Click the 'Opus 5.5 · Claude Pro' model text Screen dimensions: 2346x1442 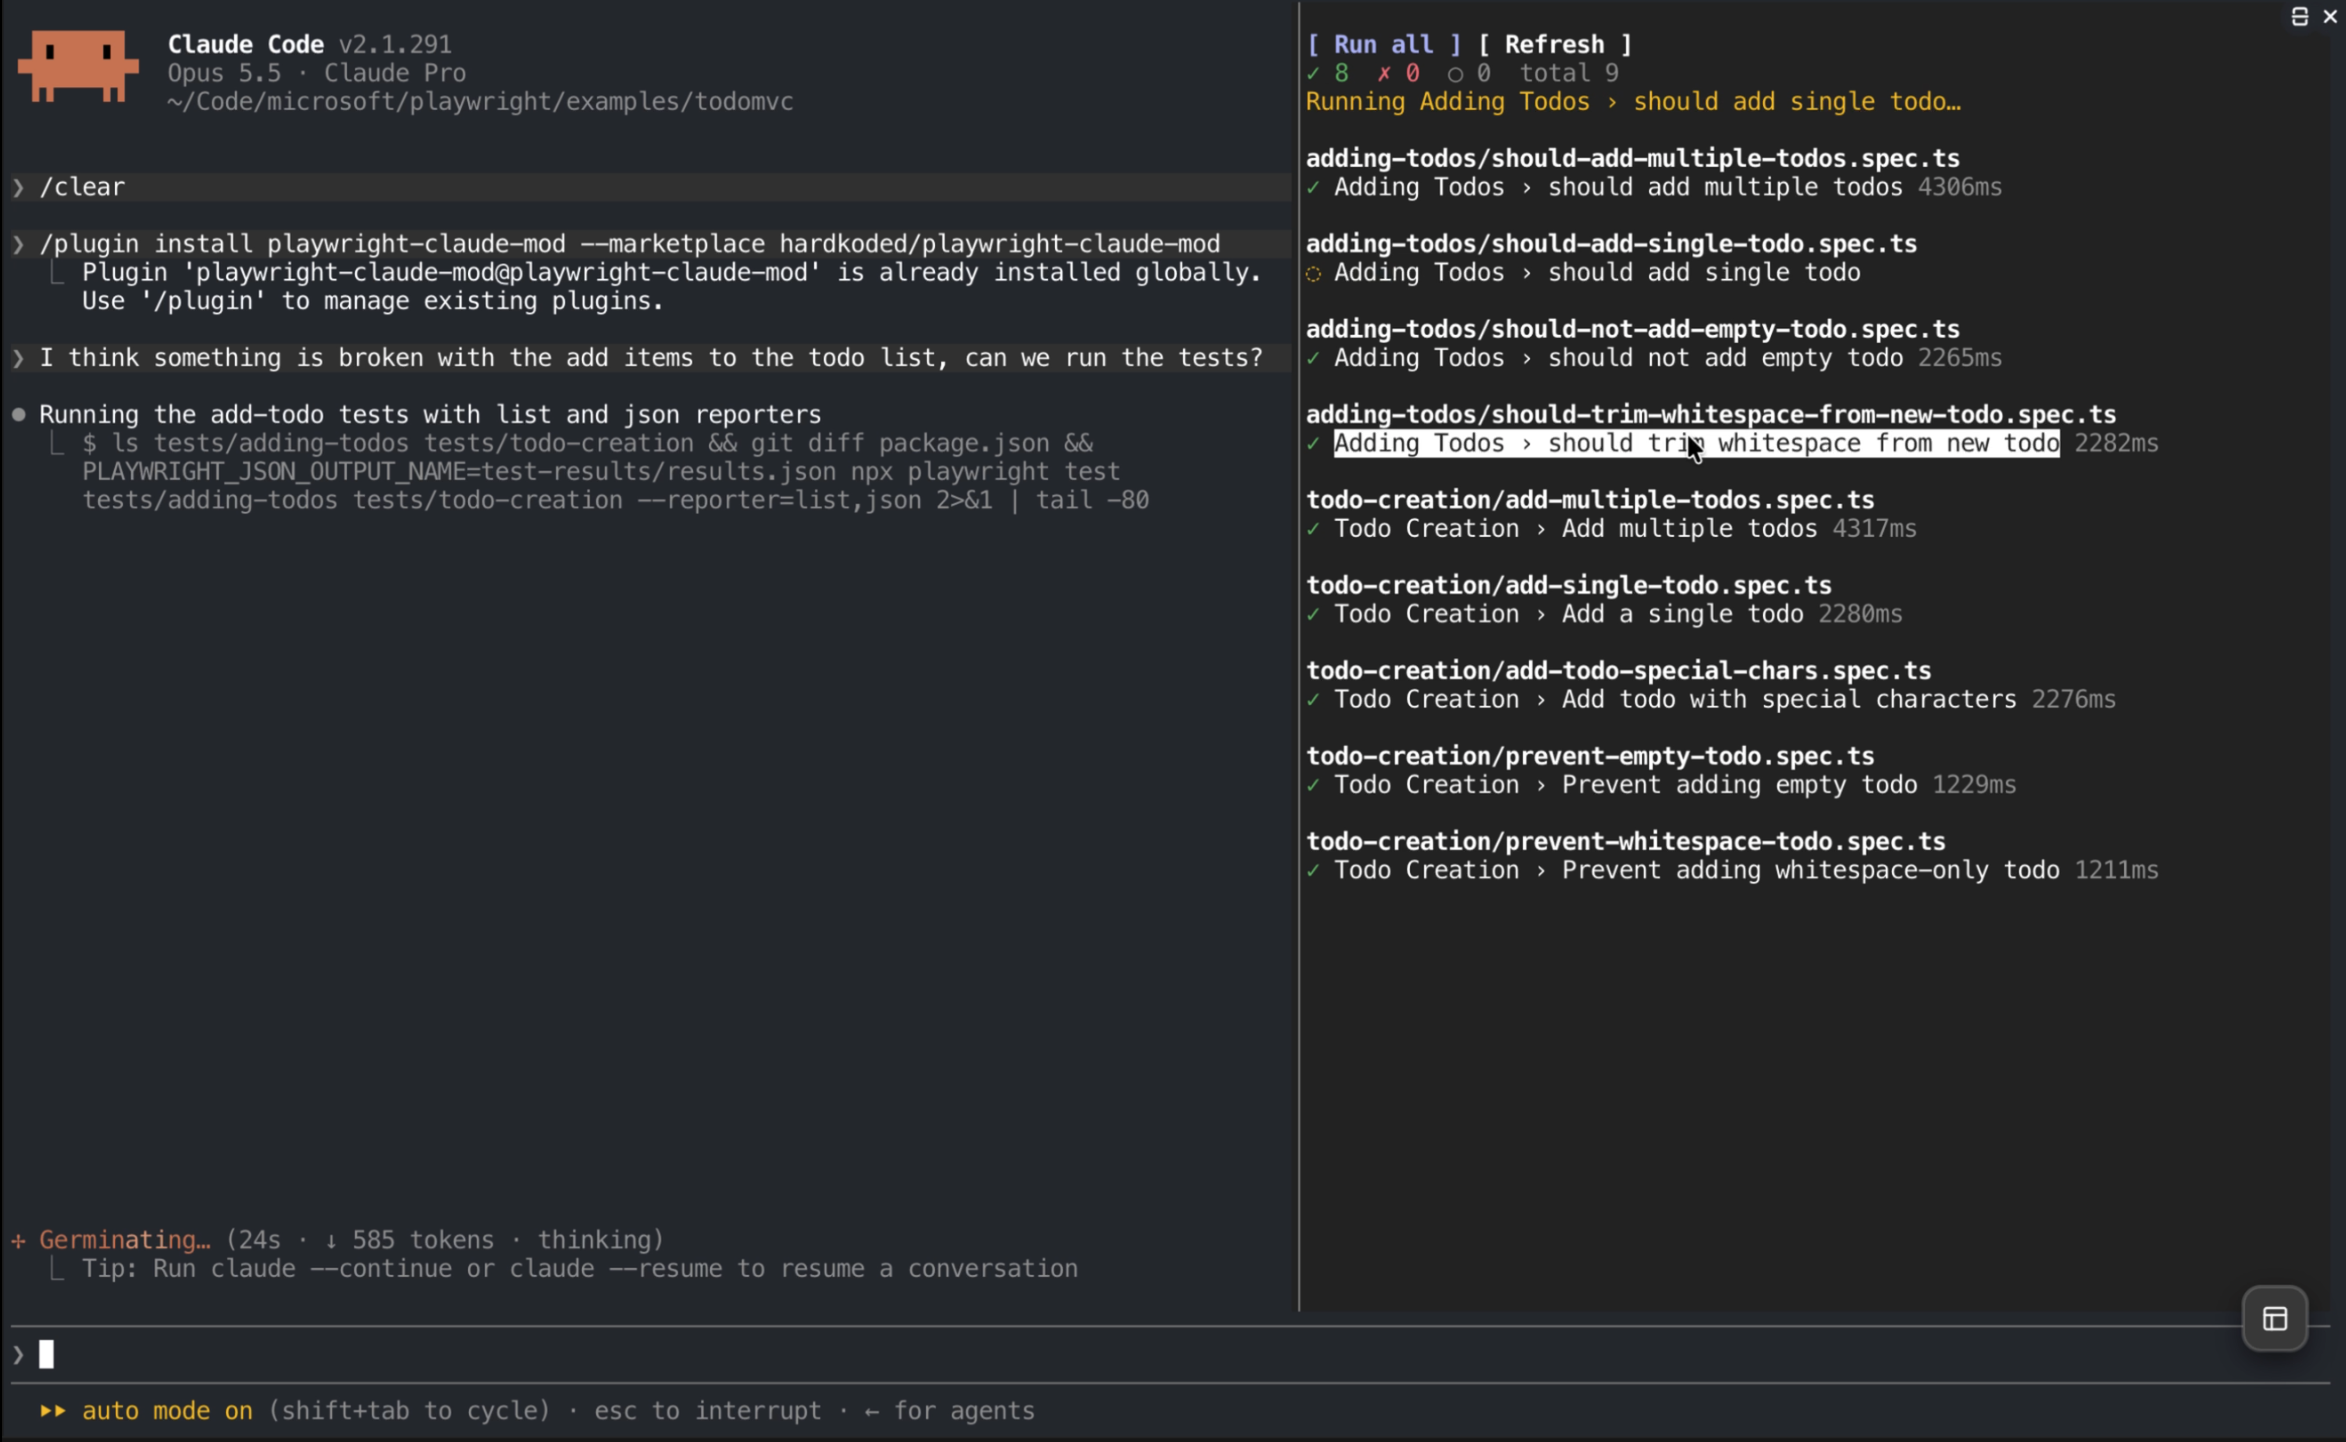316,73
